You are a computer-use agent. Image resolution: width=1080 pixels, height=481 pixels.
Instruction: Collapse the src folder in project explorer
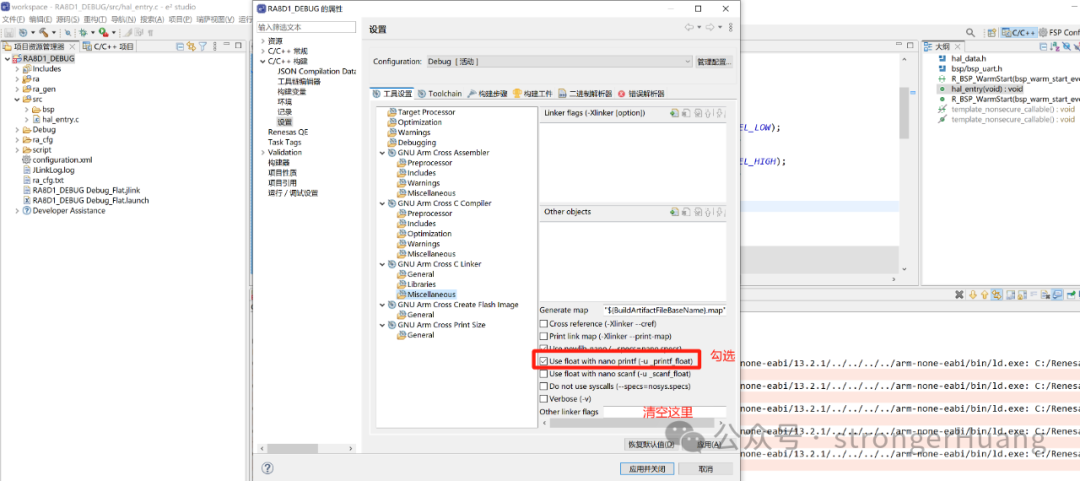17,99
